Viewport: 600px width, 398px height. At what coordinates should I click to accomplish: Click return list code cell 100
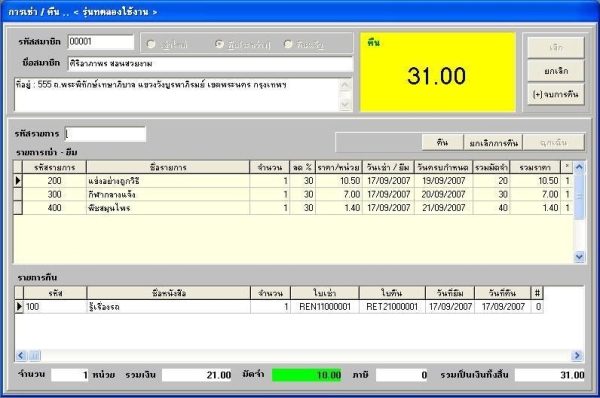[55, 307]
